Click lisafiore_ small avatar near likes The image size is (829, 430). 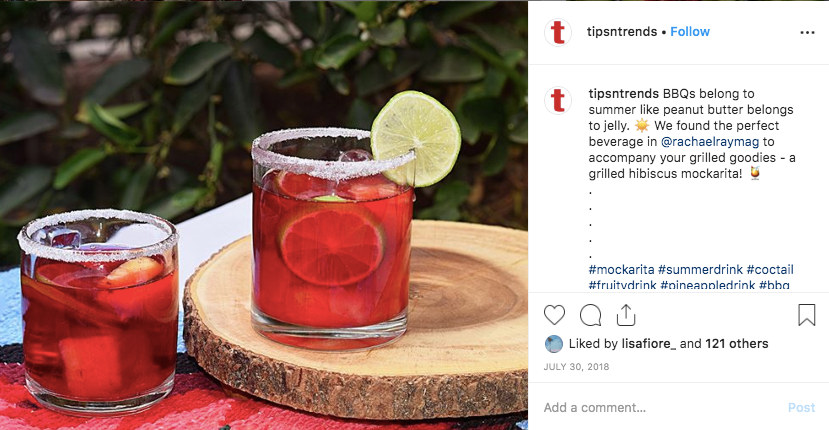pos(554,344)
